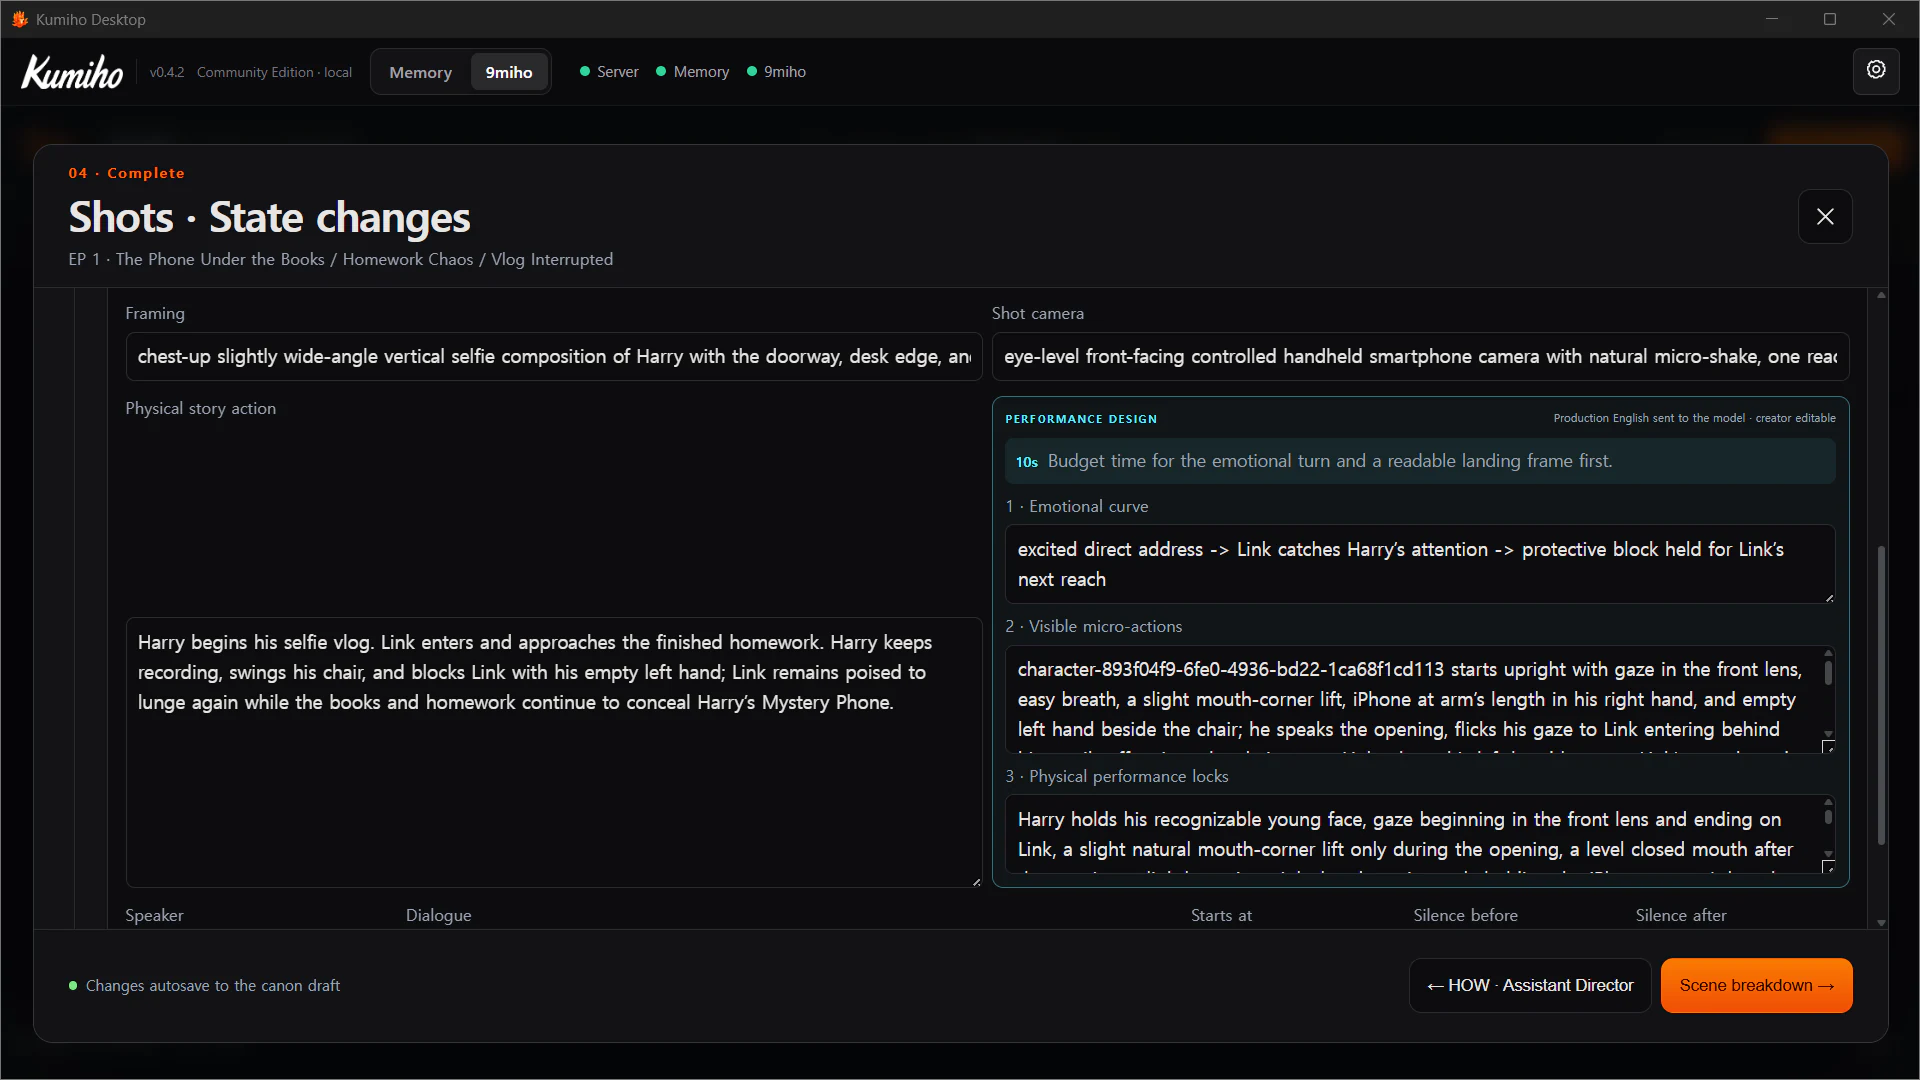The width and height of the screenshot is (1920, 1080).
Task: Click the PERFORMANCE DESIGN heading
Action: pos(1081,419)
